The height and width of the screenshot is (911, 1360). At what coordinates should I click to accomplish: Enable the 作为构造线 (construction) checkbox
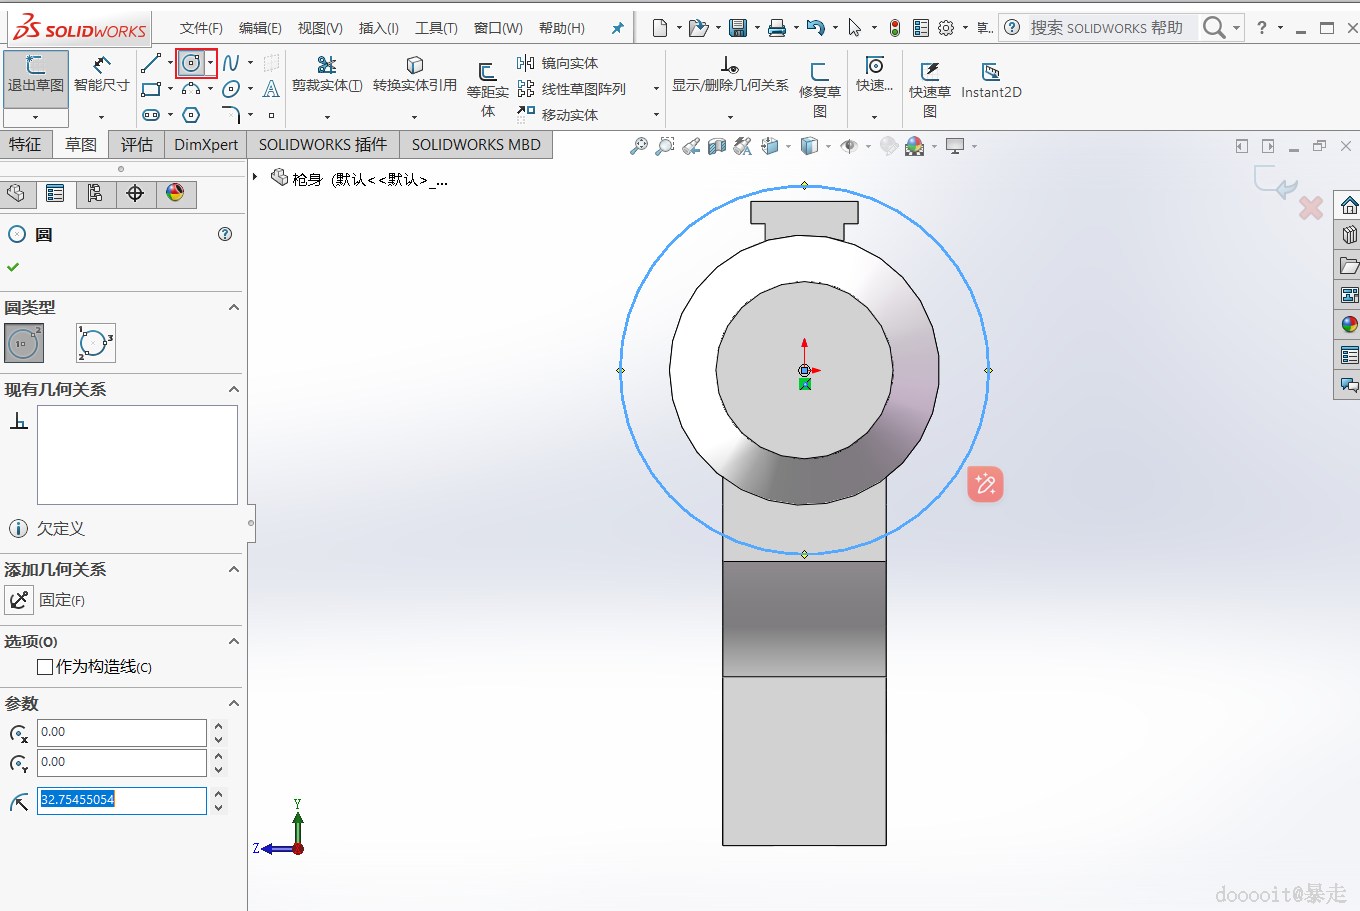tap(45, 667)
